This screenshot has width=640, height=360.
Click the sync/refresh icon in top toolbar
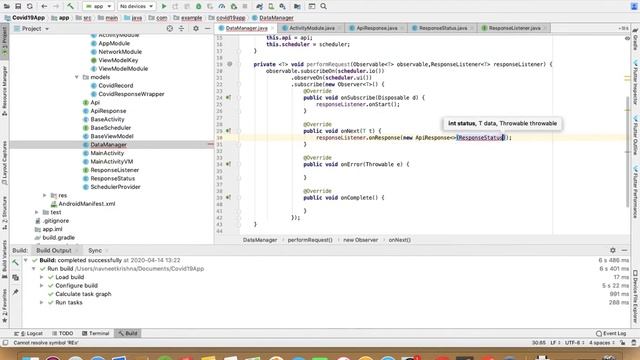30,6
